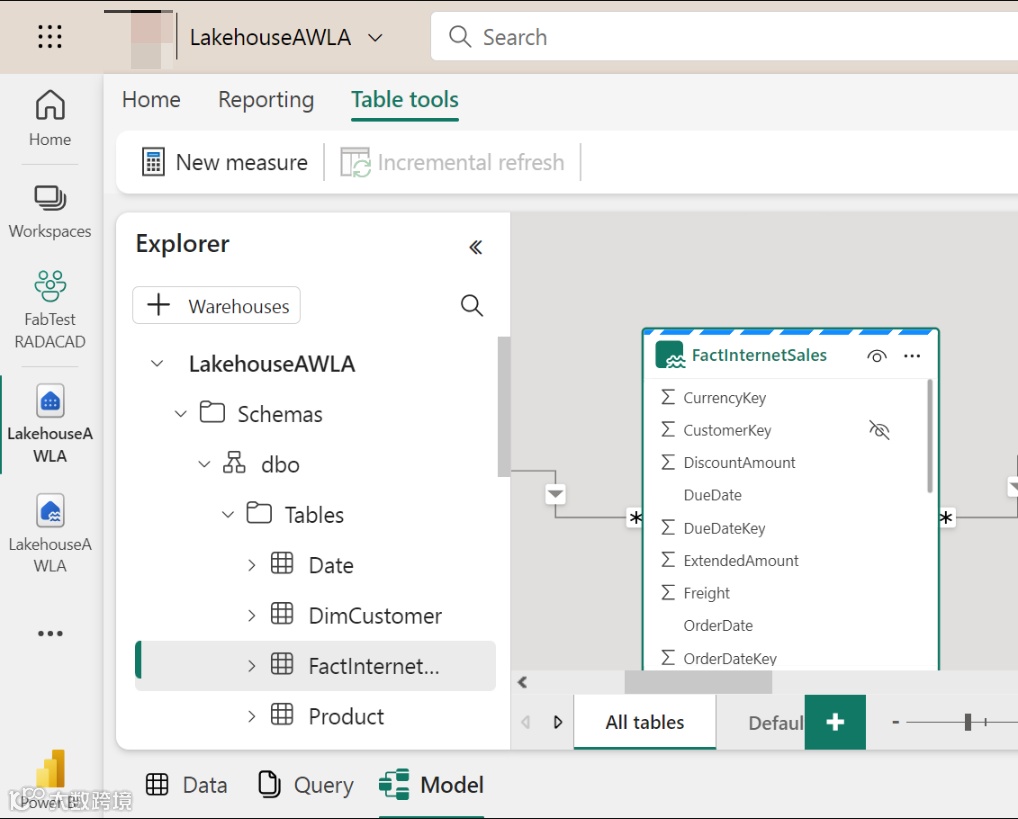Click the plus icon beside Warehouses
This screenshot has height=819, width=1018.
pos(158,305)
